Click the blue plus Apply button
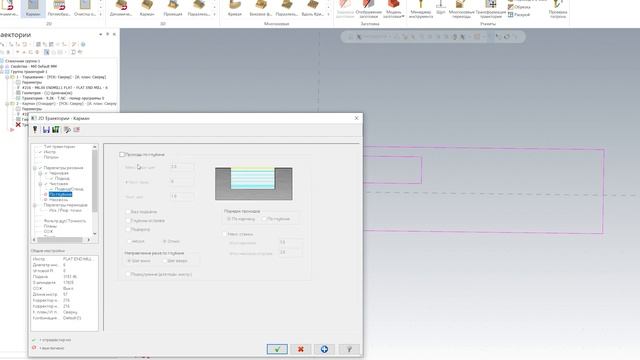The width and height of the screenshot is (640, 360). coord(324,349)
